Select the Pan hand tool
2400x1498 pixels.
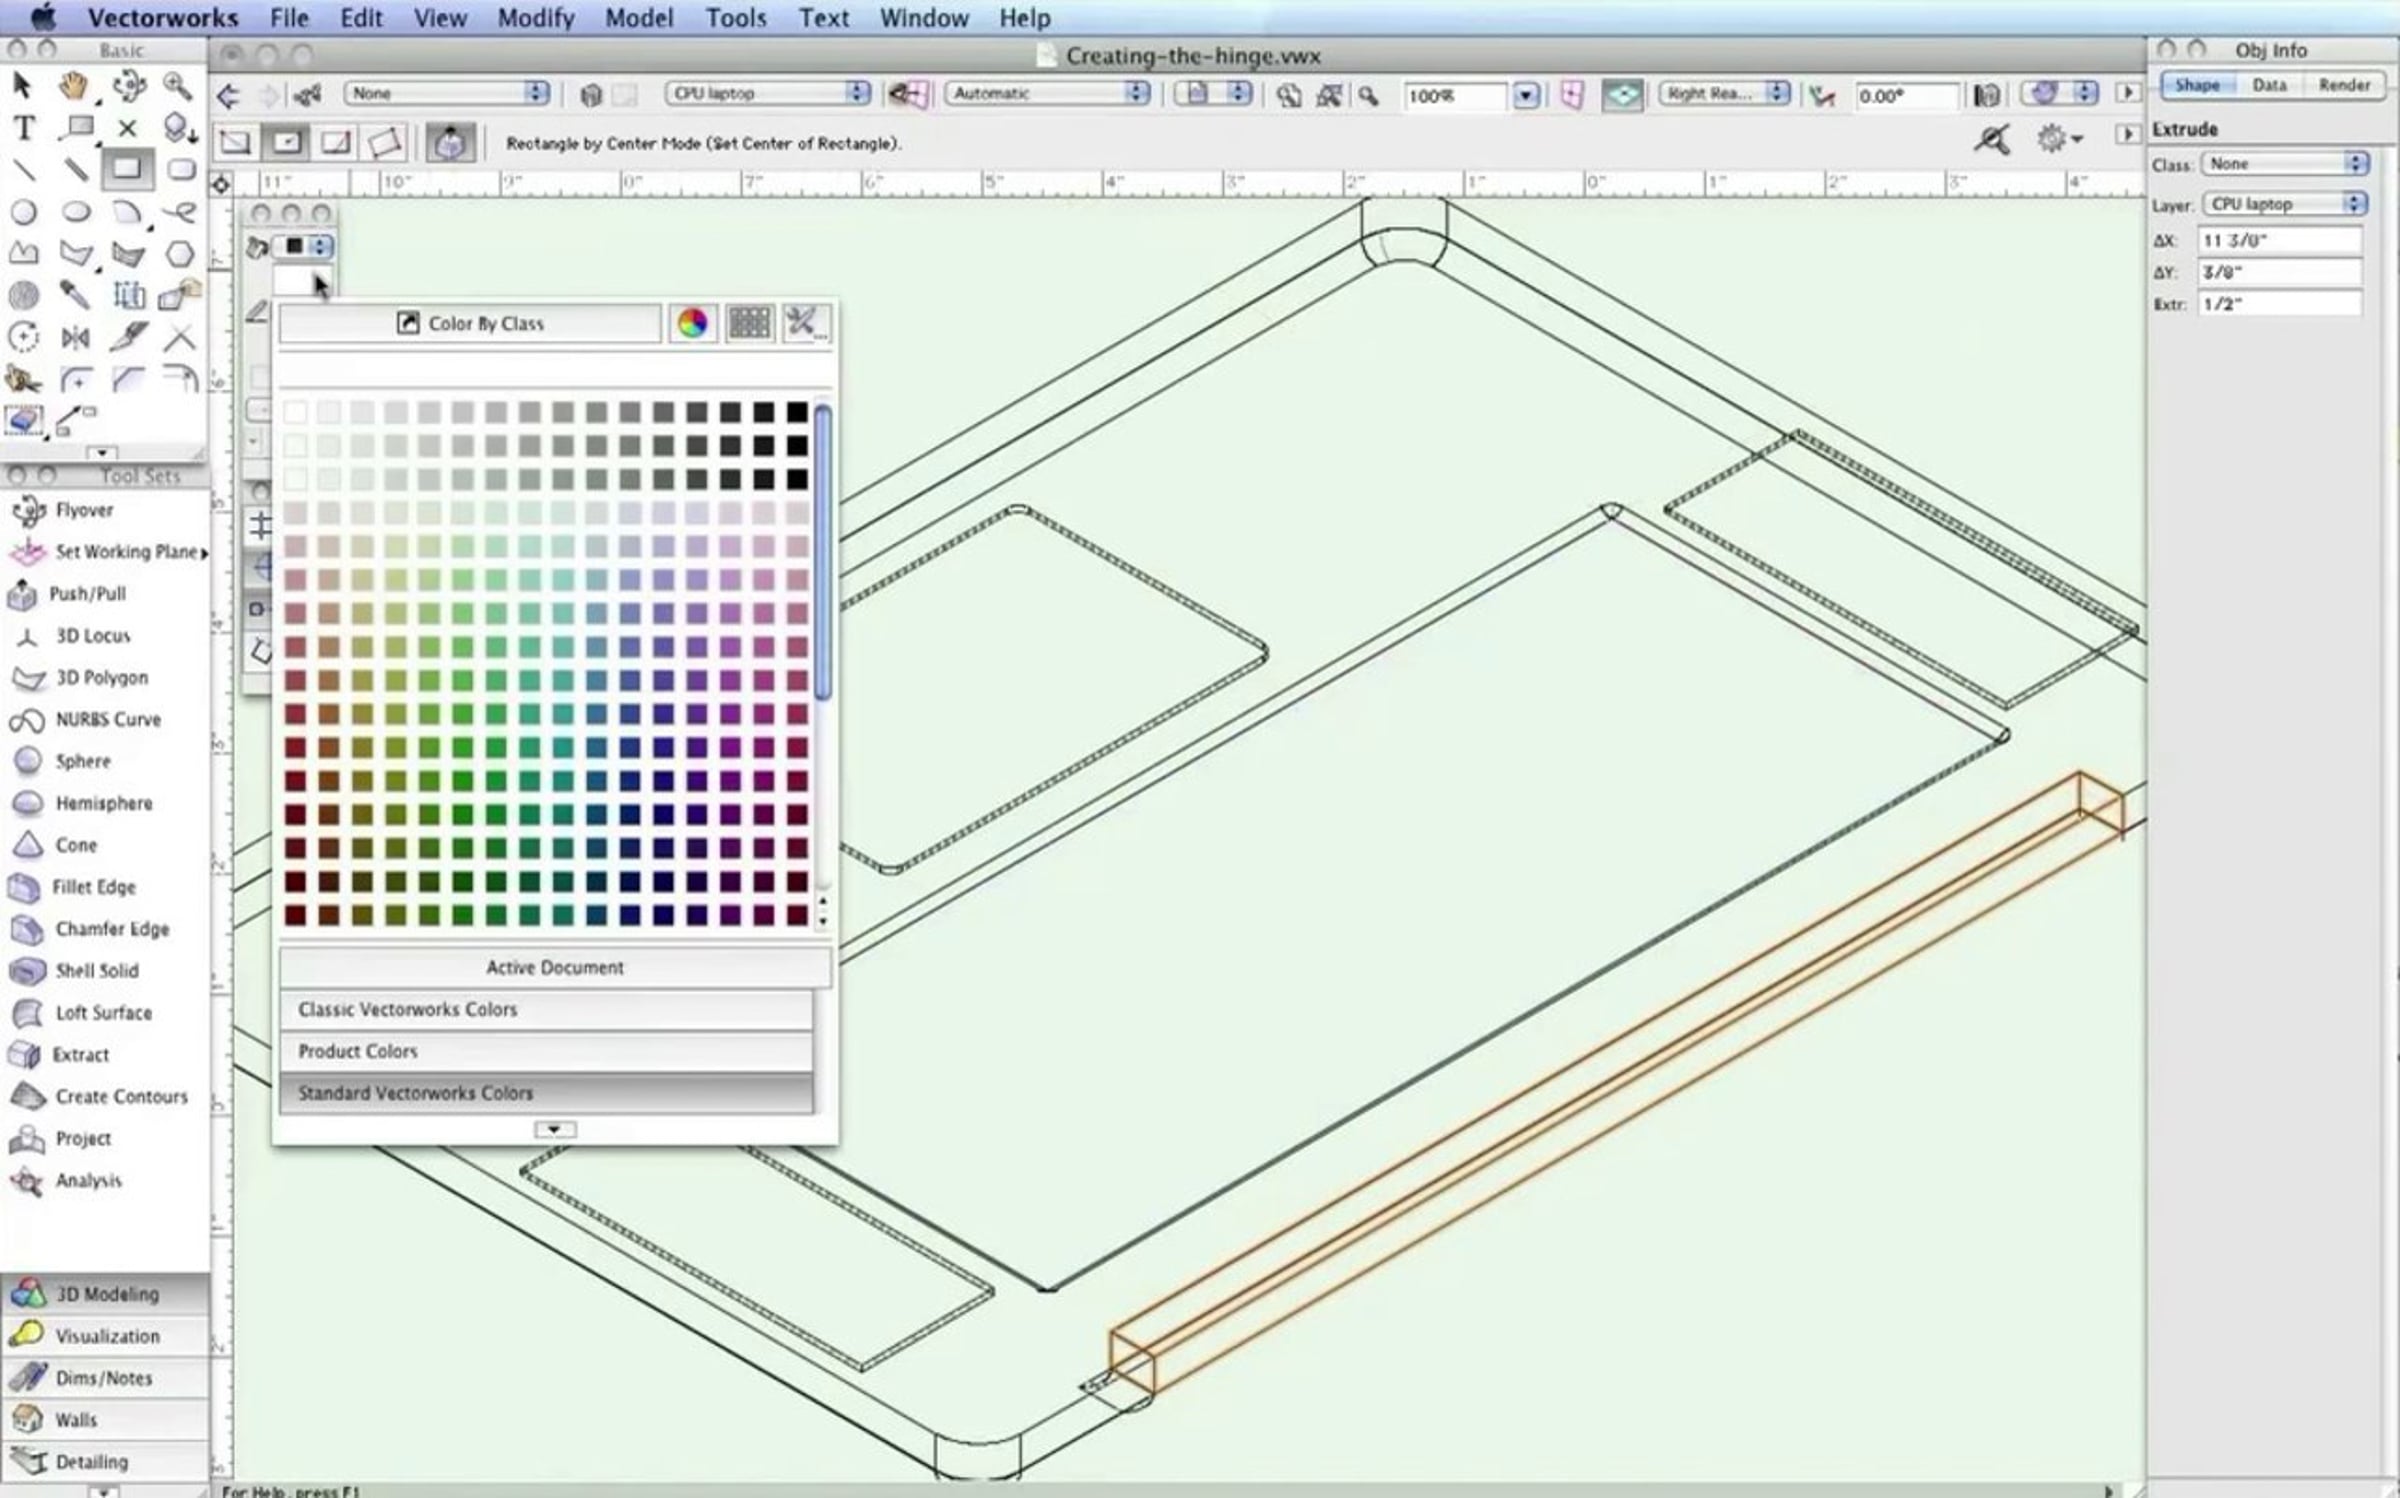73,87
